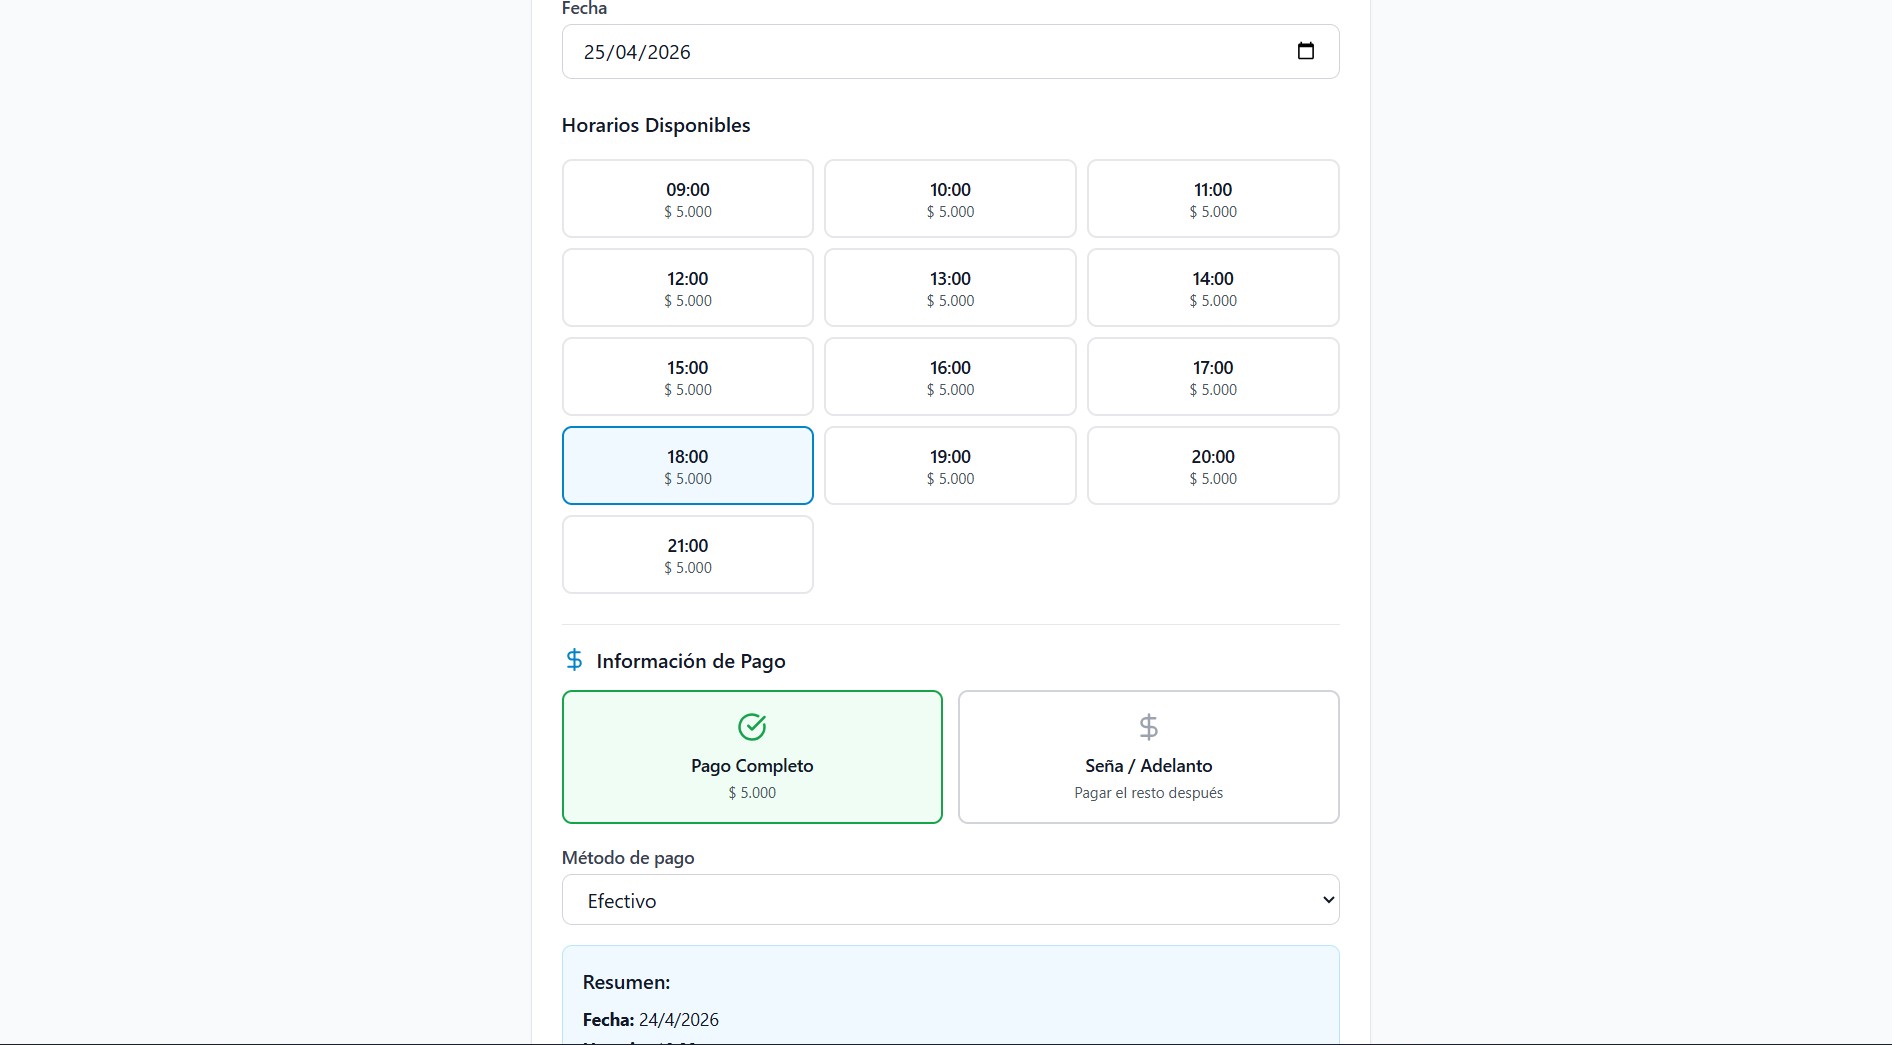Select the 09:00 time slot
The image size is (1892, 1045).
[x=688, y=199]
